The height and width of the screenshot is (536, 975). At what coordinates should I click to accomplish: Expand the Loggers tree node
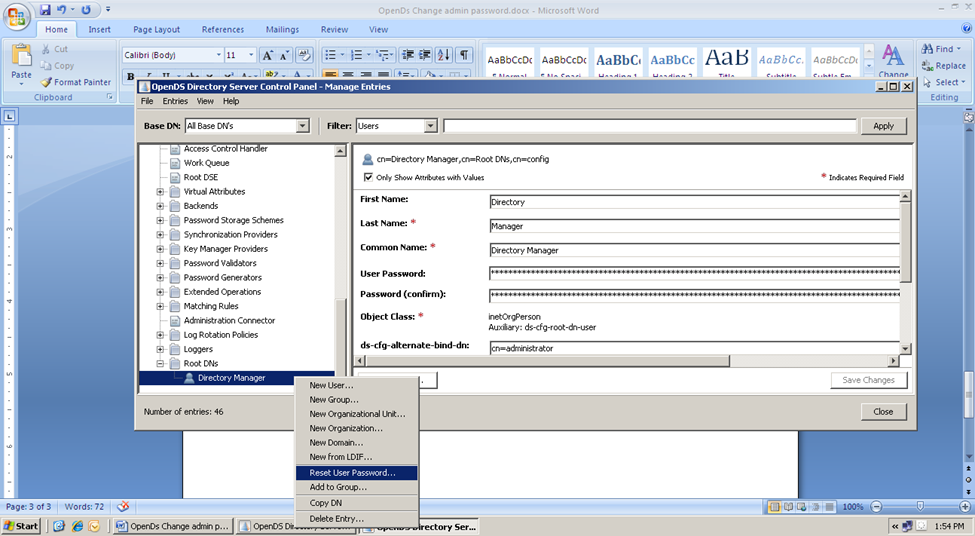click(x=160, y=349)
